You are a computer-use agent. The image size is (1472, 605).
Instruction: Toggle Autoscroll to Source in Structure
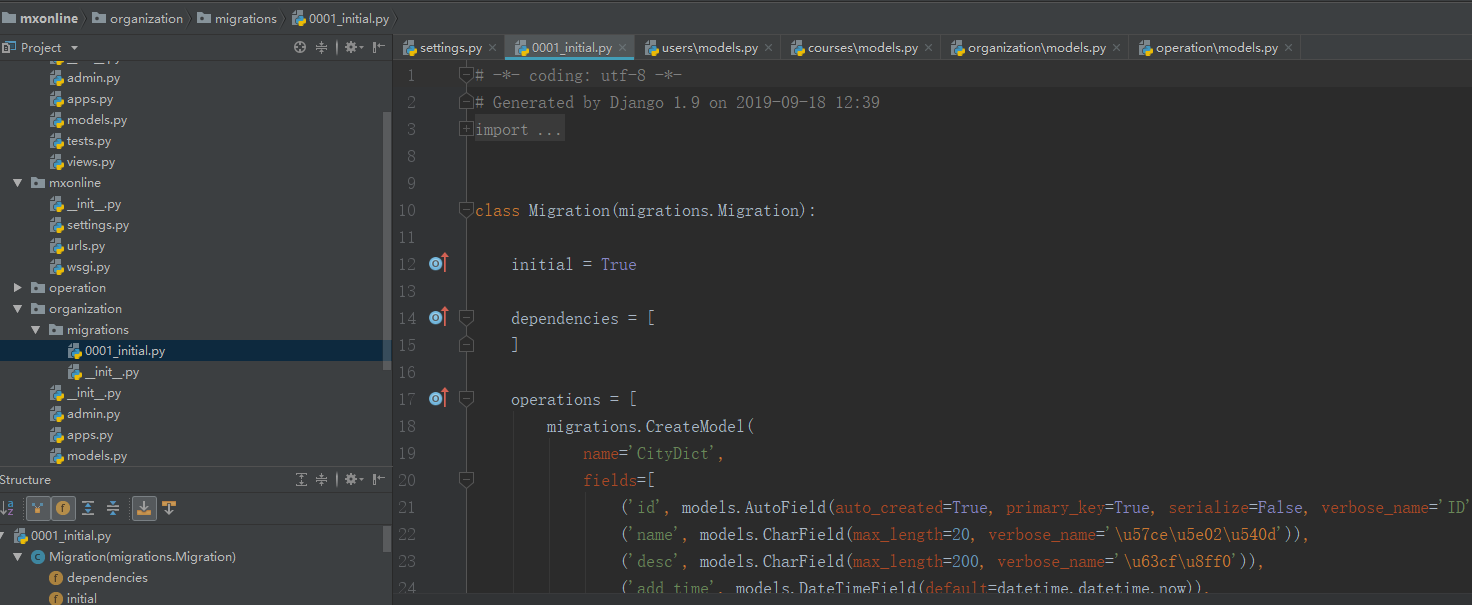pos(144,508)
